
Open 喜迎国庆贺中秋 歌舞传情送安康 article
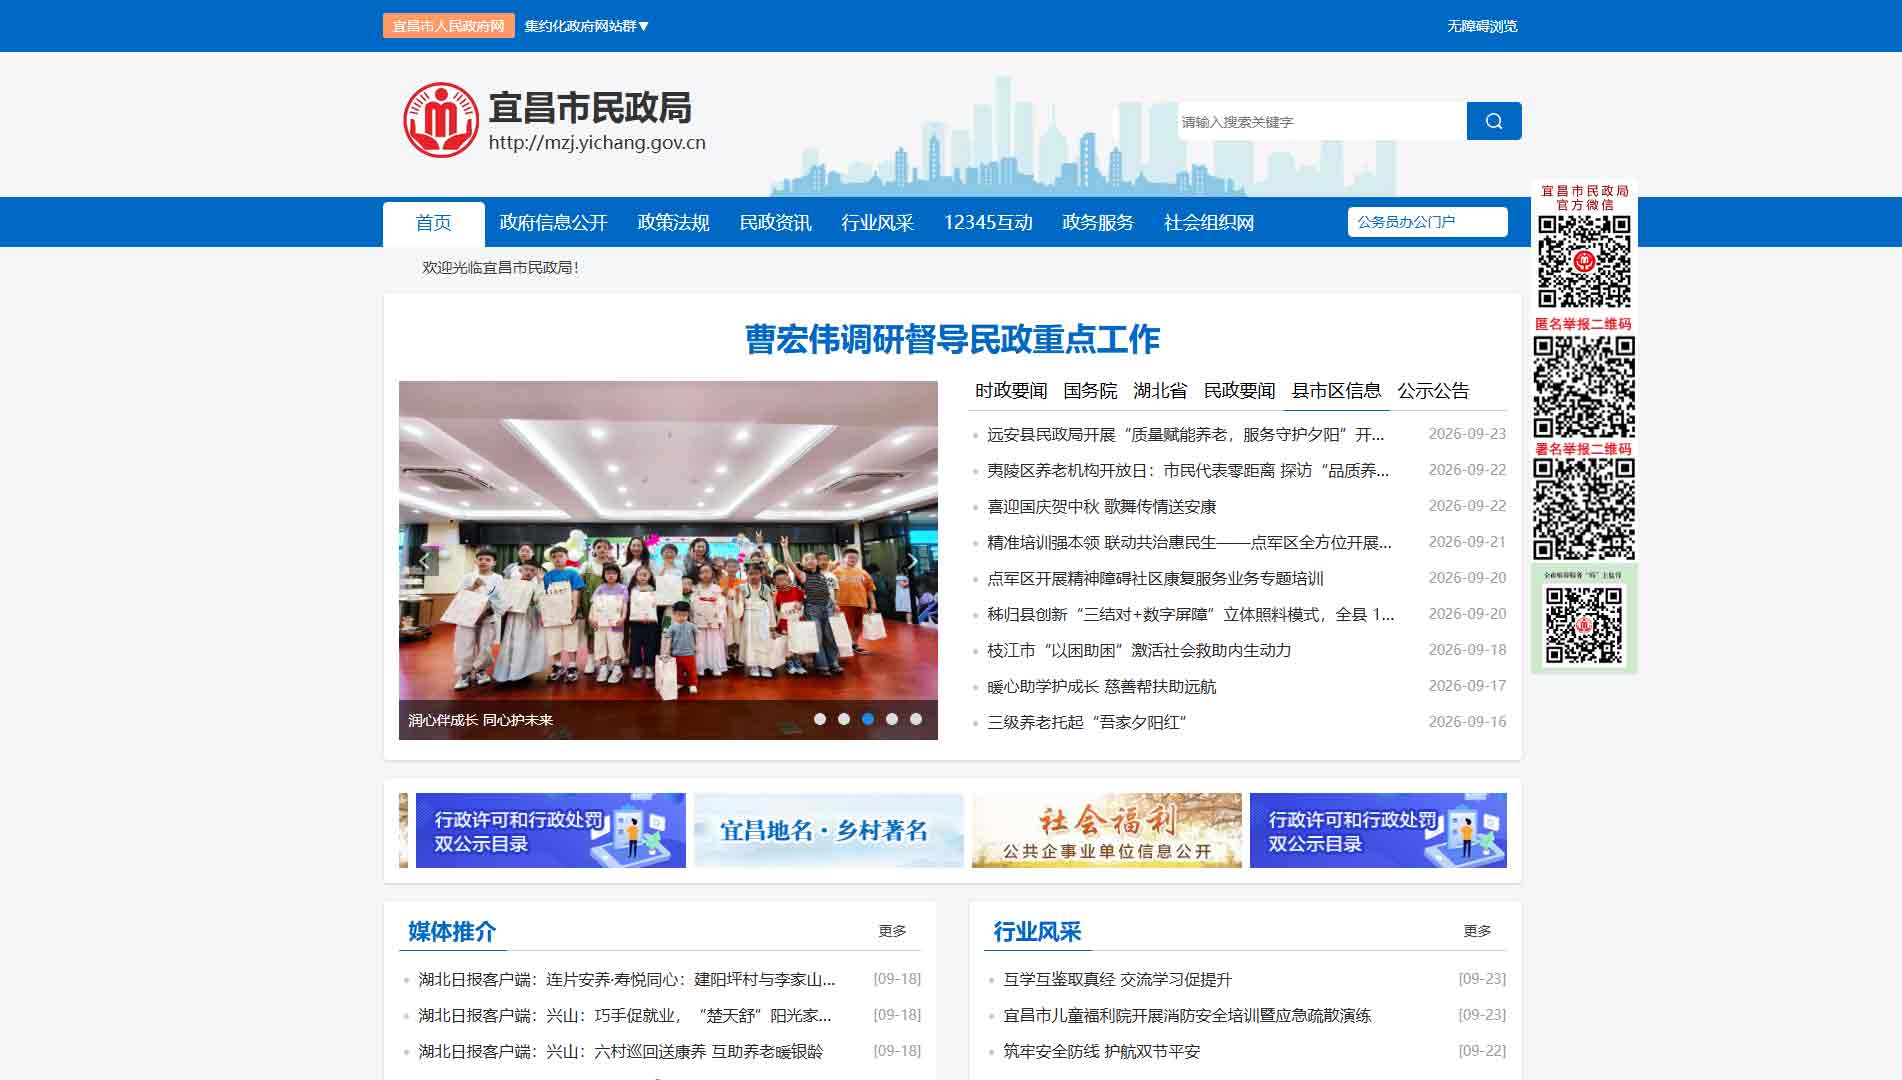tap(1101, 507)
